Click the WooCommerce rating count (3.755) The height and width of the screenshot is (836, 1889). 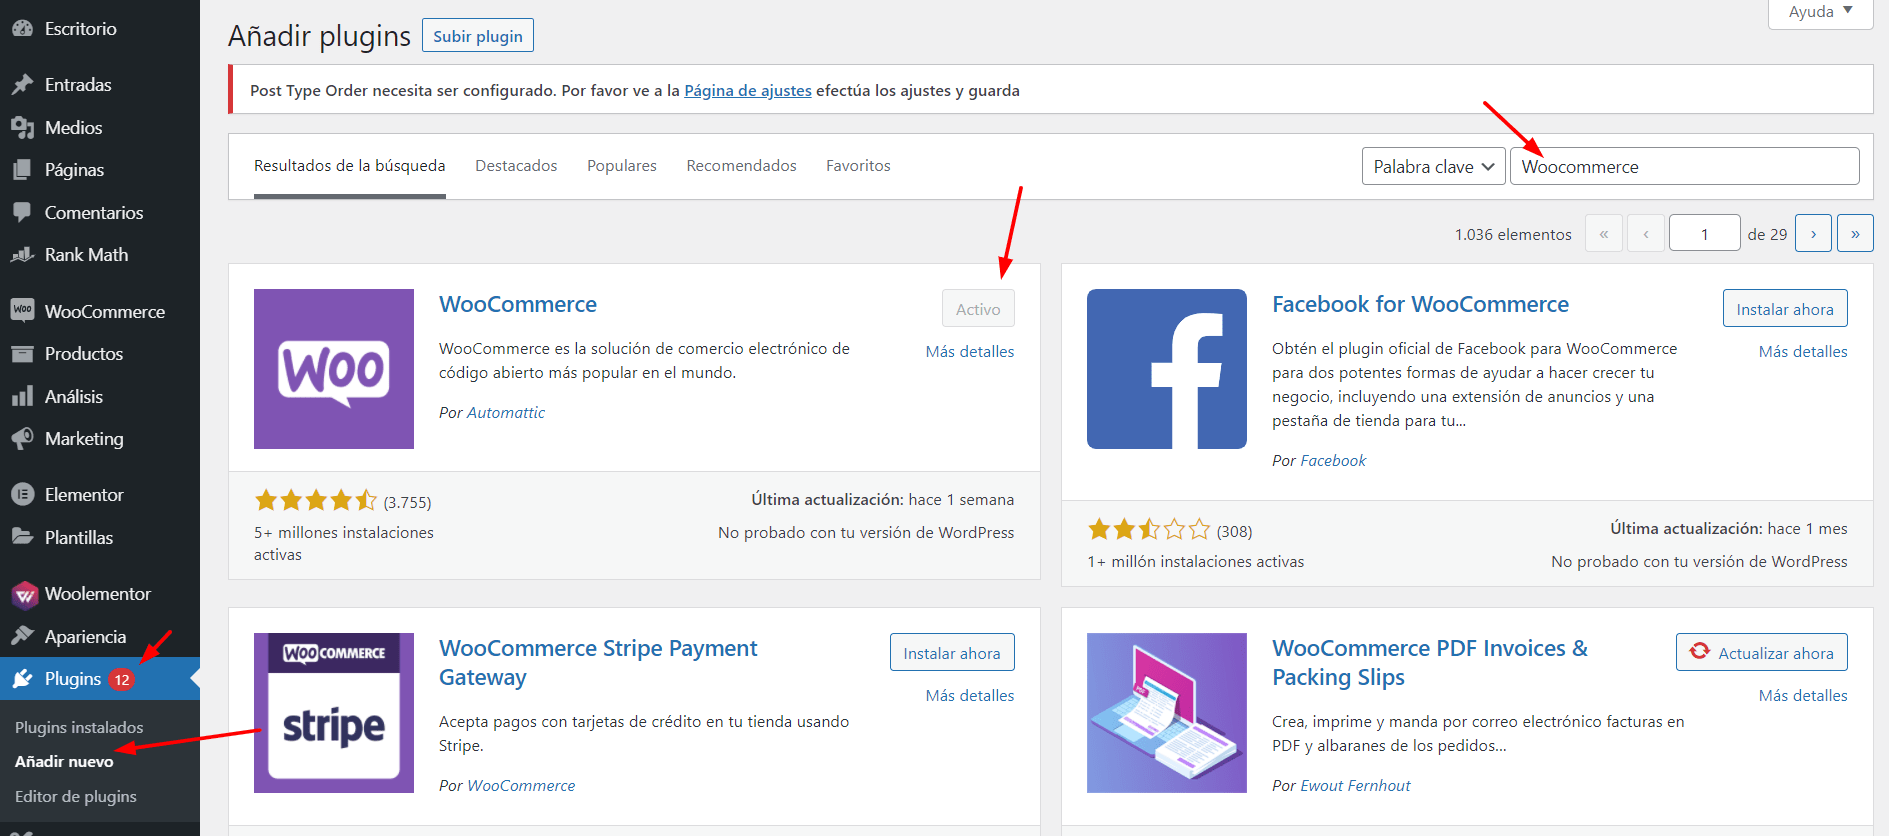[408, 502]
